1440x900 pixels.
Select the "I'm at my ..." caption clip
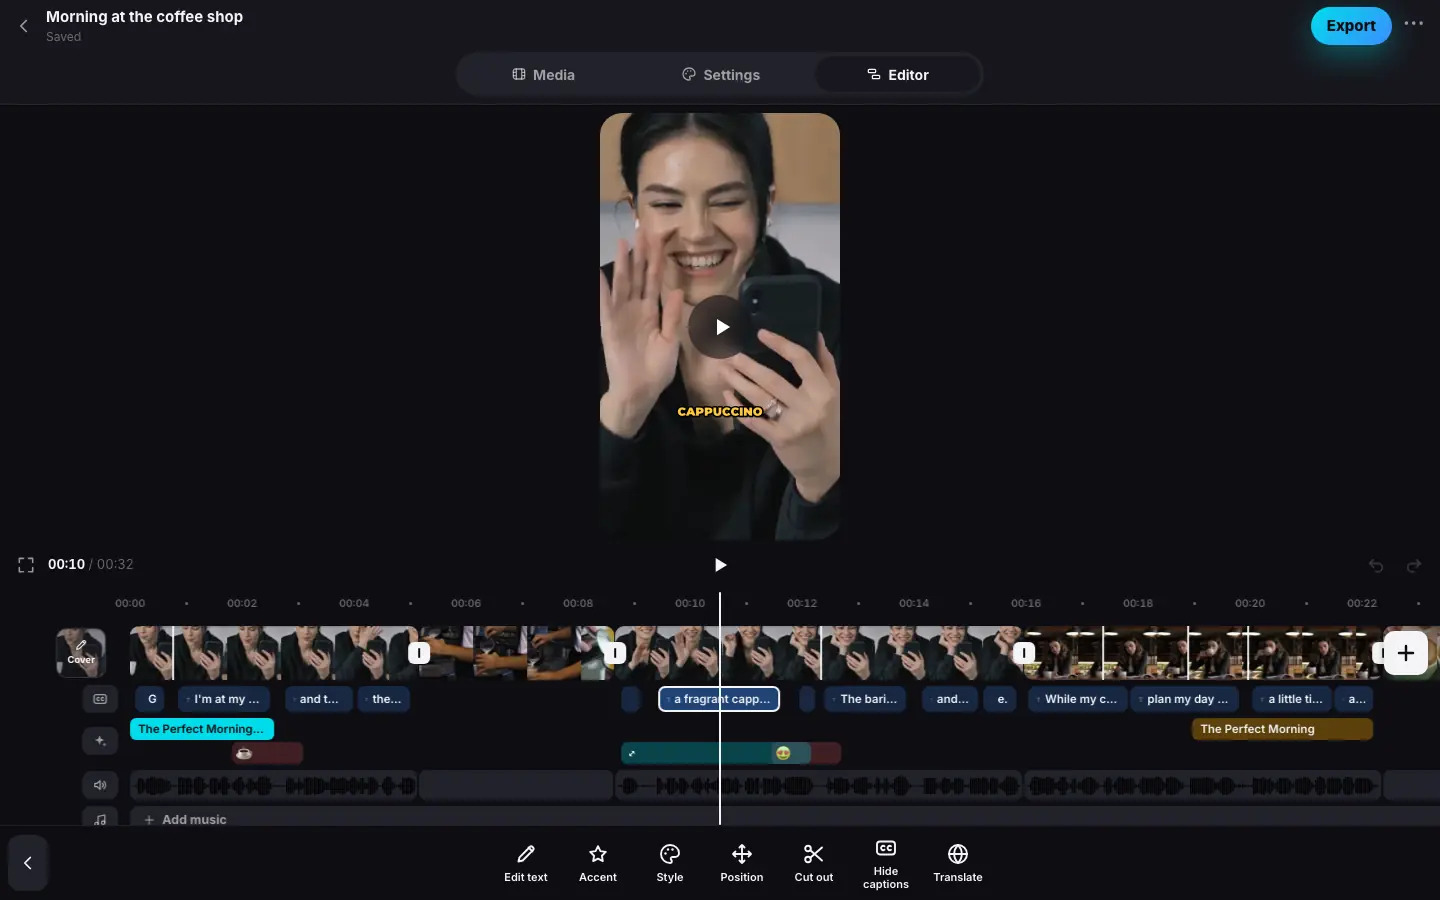coord(224,699)
